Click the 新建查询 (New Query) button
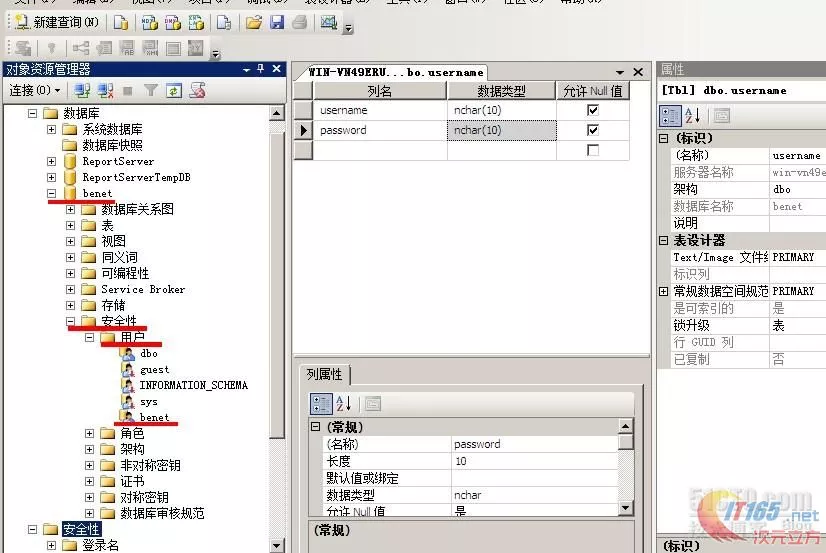 (58, 22)
